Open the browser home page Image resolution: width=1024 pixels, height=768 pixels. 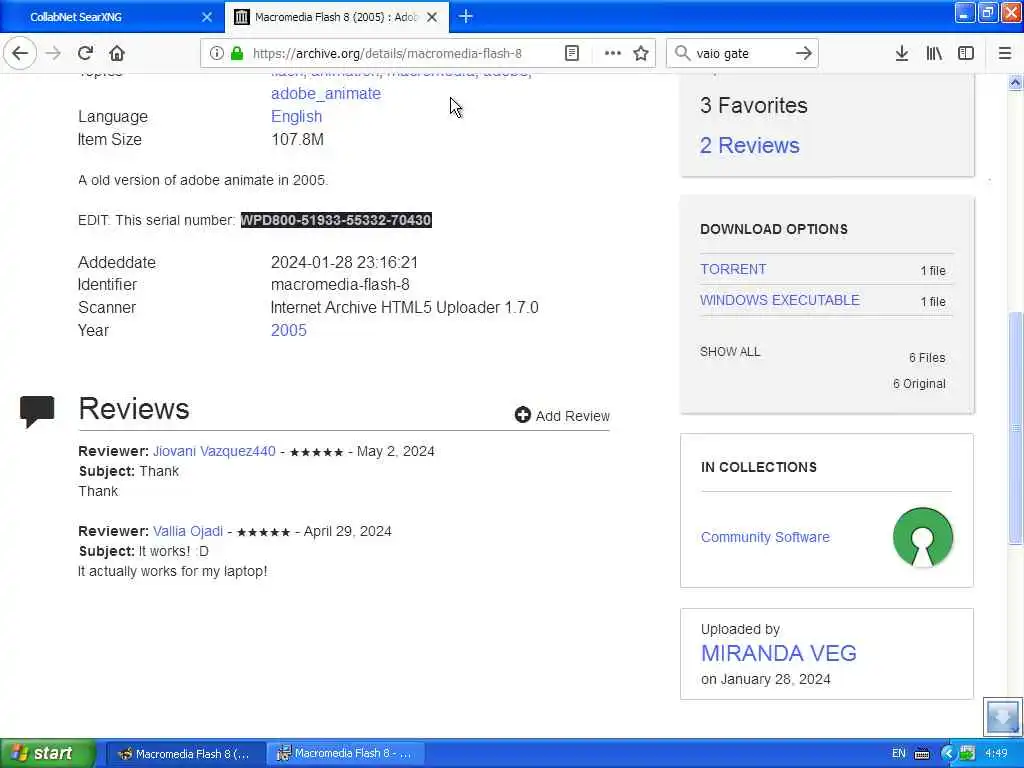pyautogui.click(x=117, y=53)
